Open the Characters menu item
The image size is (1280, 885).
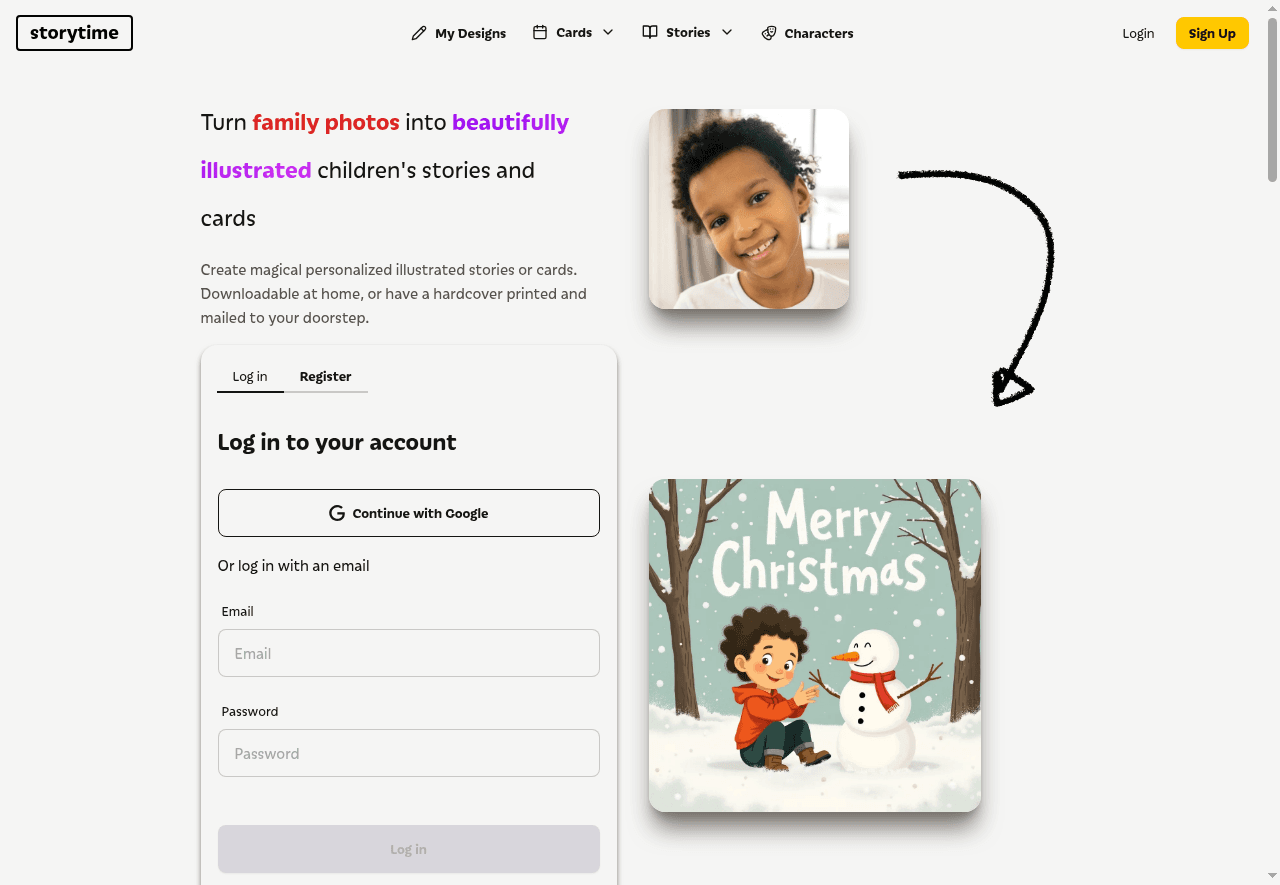807,33
